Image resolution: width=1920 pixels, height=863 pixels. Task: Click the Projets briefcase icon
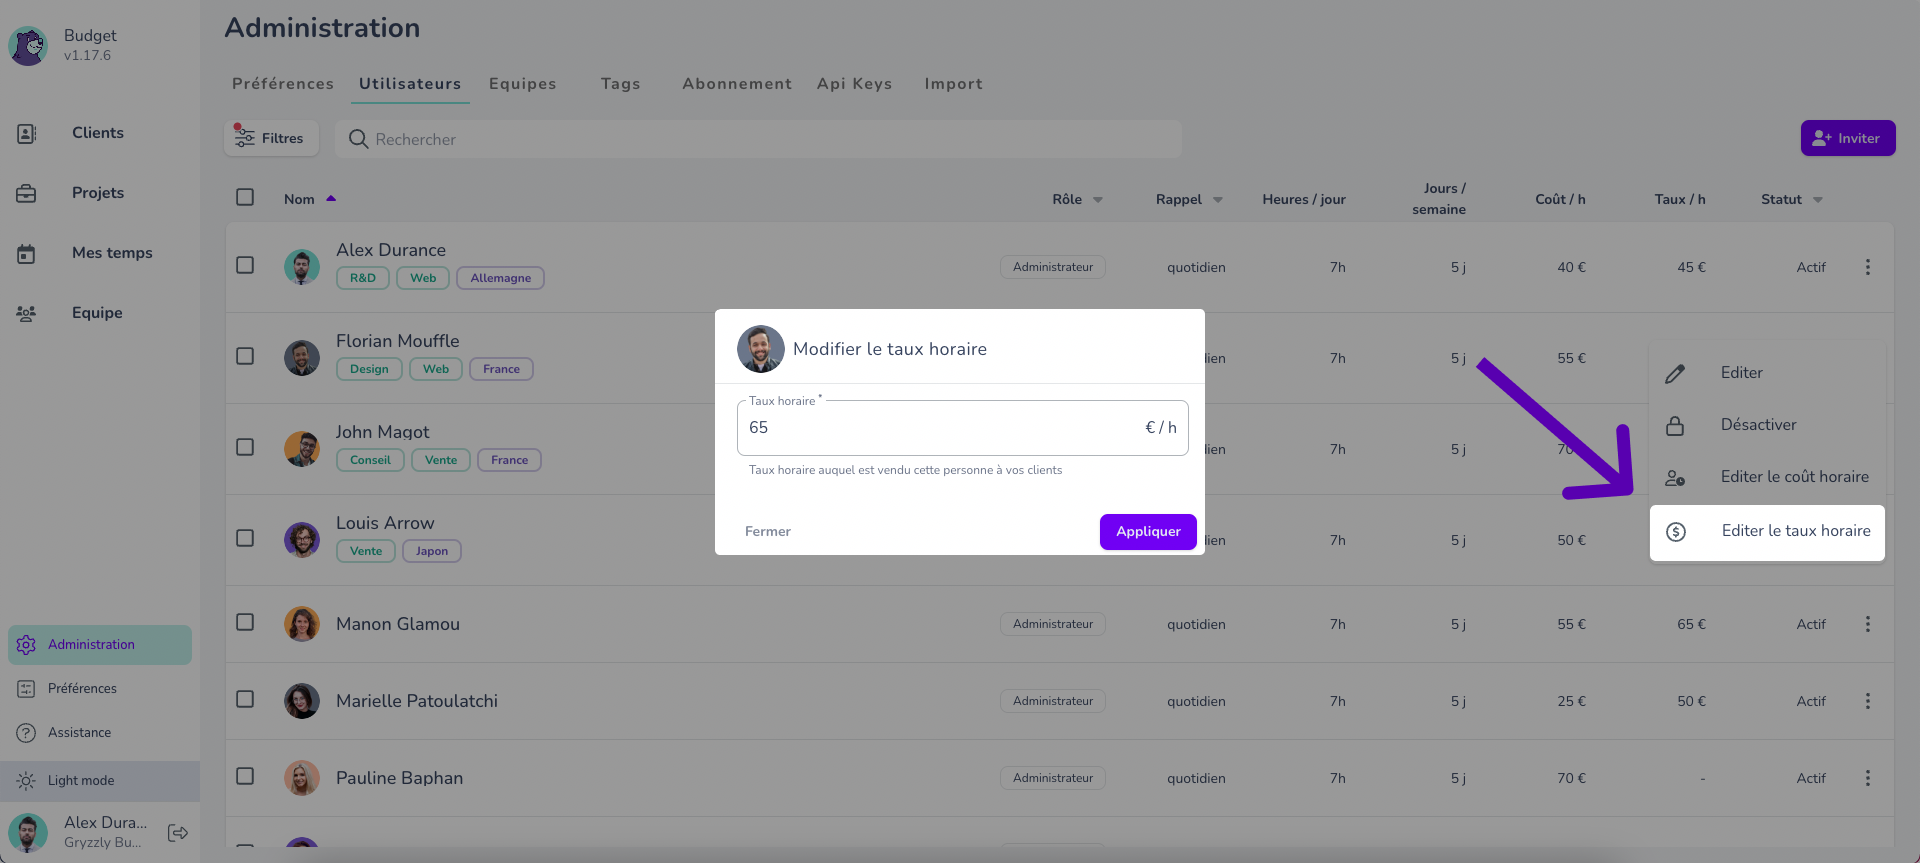27,193
